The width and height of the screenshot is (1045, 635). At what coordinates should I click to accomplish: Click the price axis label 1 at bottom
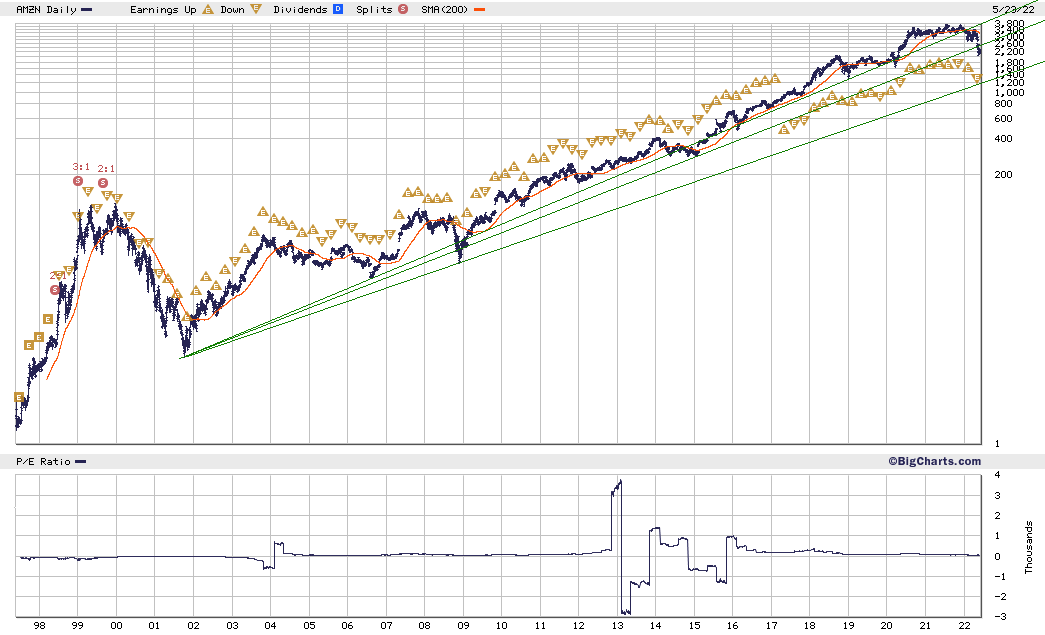tap(997, 444)
